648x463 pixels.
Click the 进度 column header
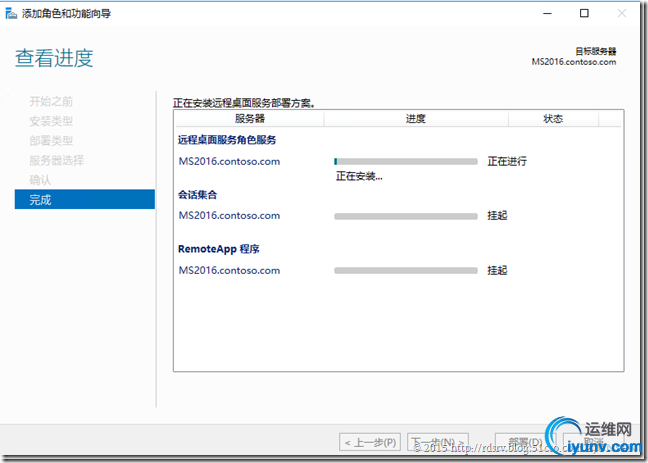point(416,119)
